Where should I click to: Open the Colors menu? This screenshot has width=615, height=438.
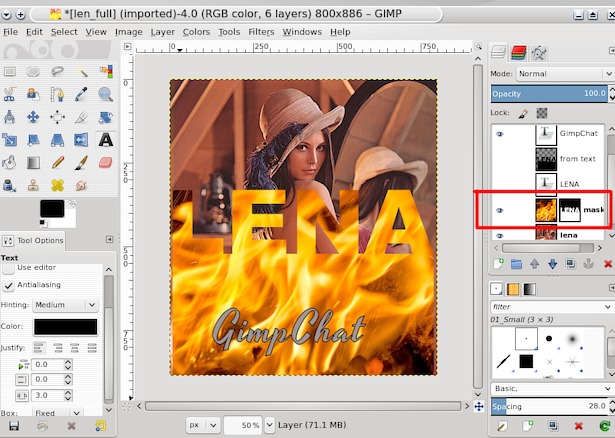196,32
